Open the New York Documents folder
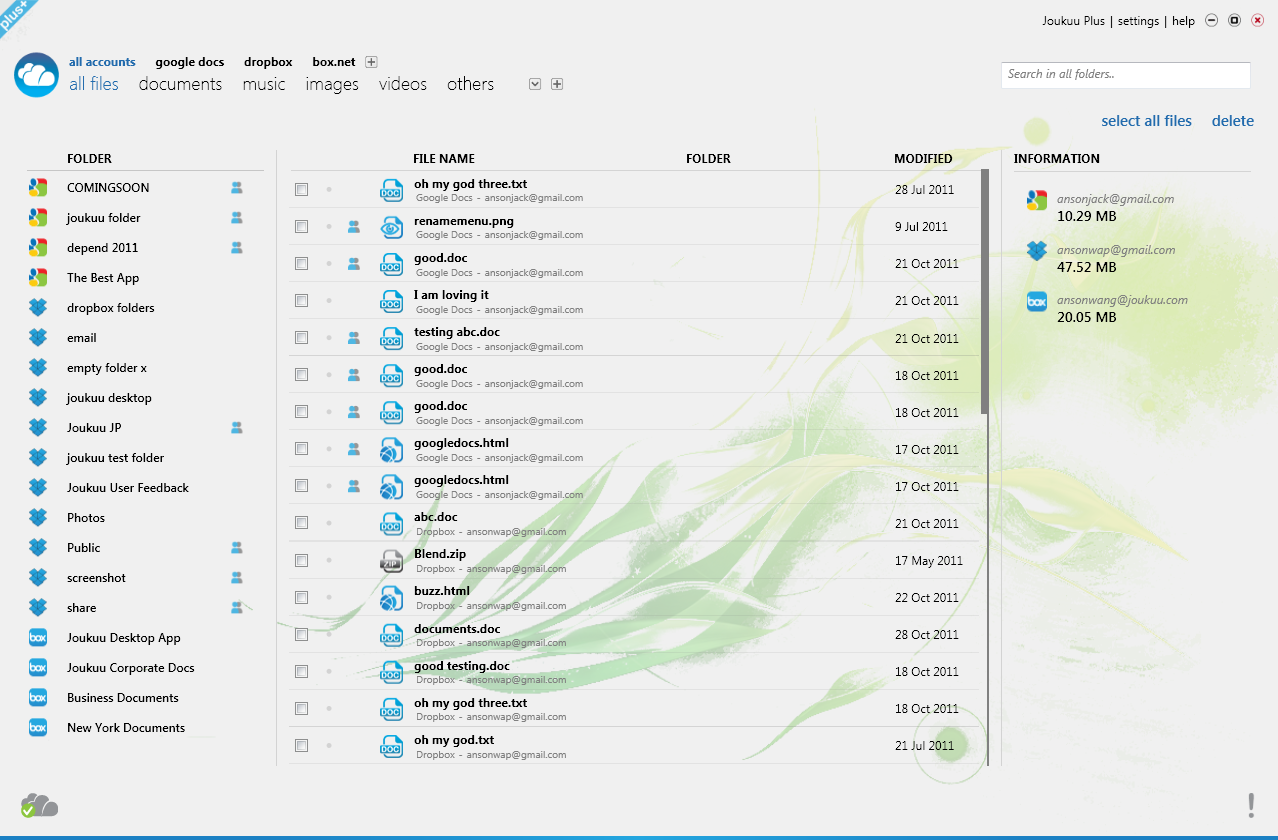The image size is (1278, 840). (126, 727)
